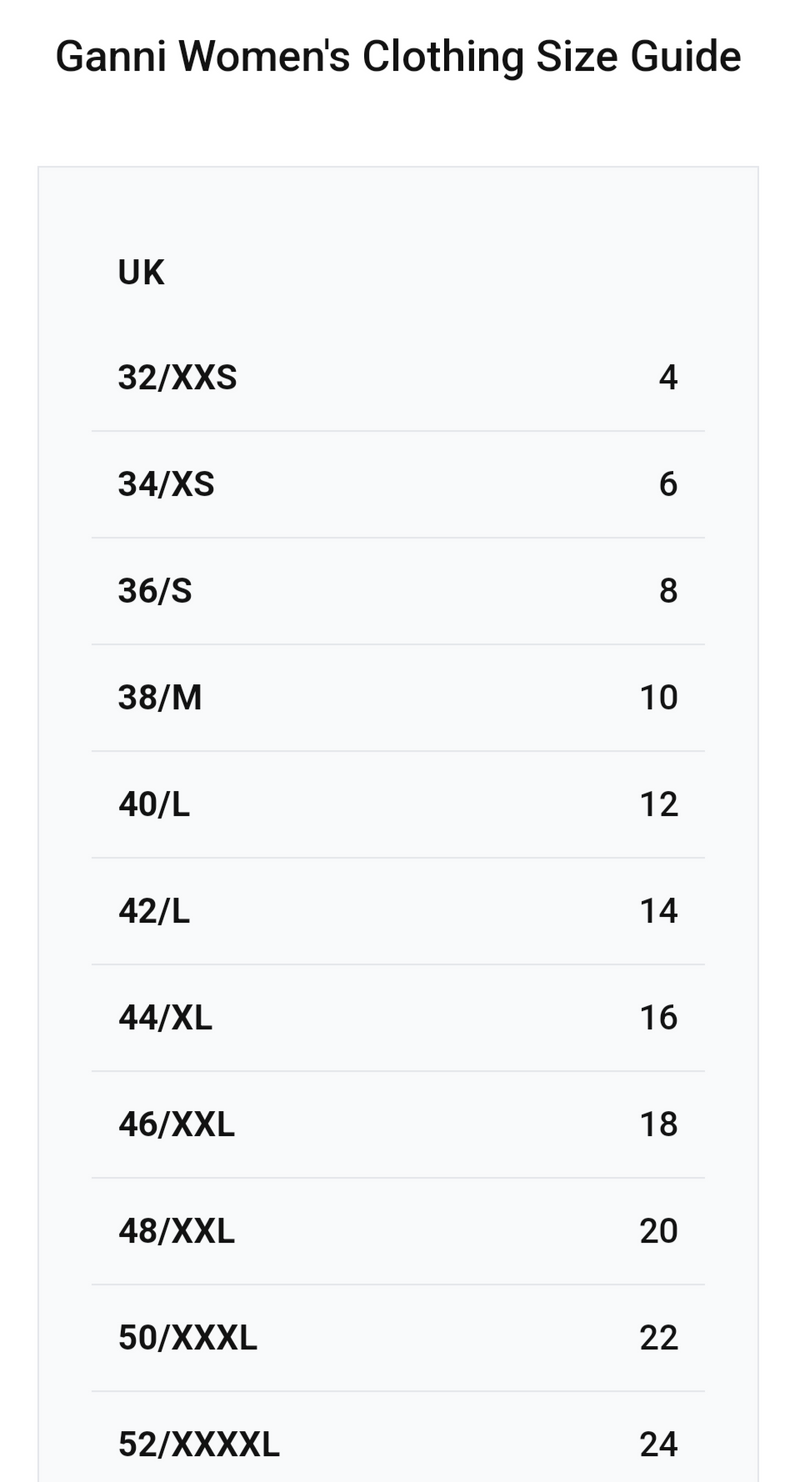Click the 48/XXL size row label

coord(176,1231)
